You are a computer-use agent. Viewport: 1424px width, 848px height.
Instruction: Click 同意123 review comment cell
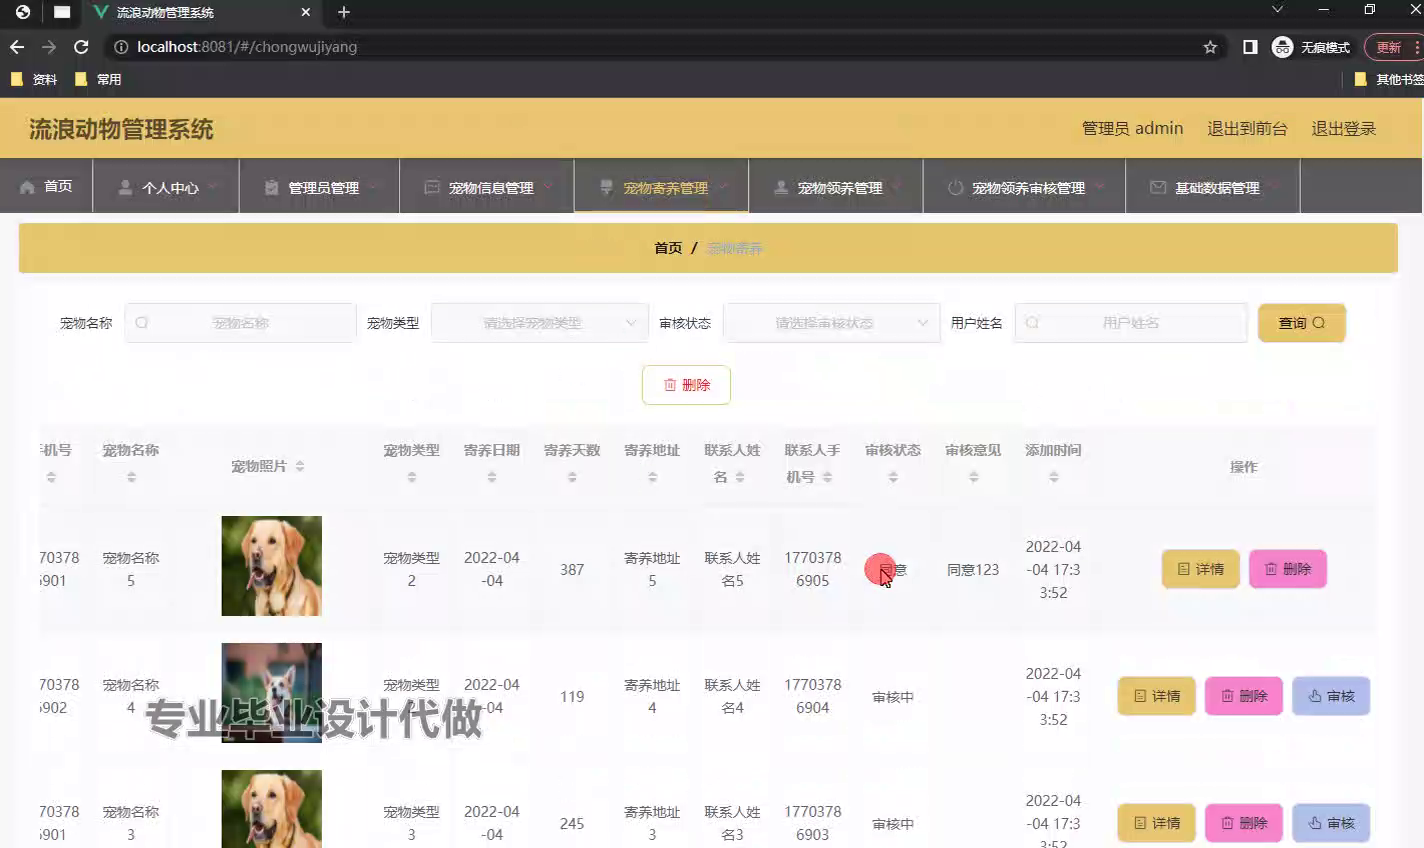pyautogui.click(x=973, y=569)
